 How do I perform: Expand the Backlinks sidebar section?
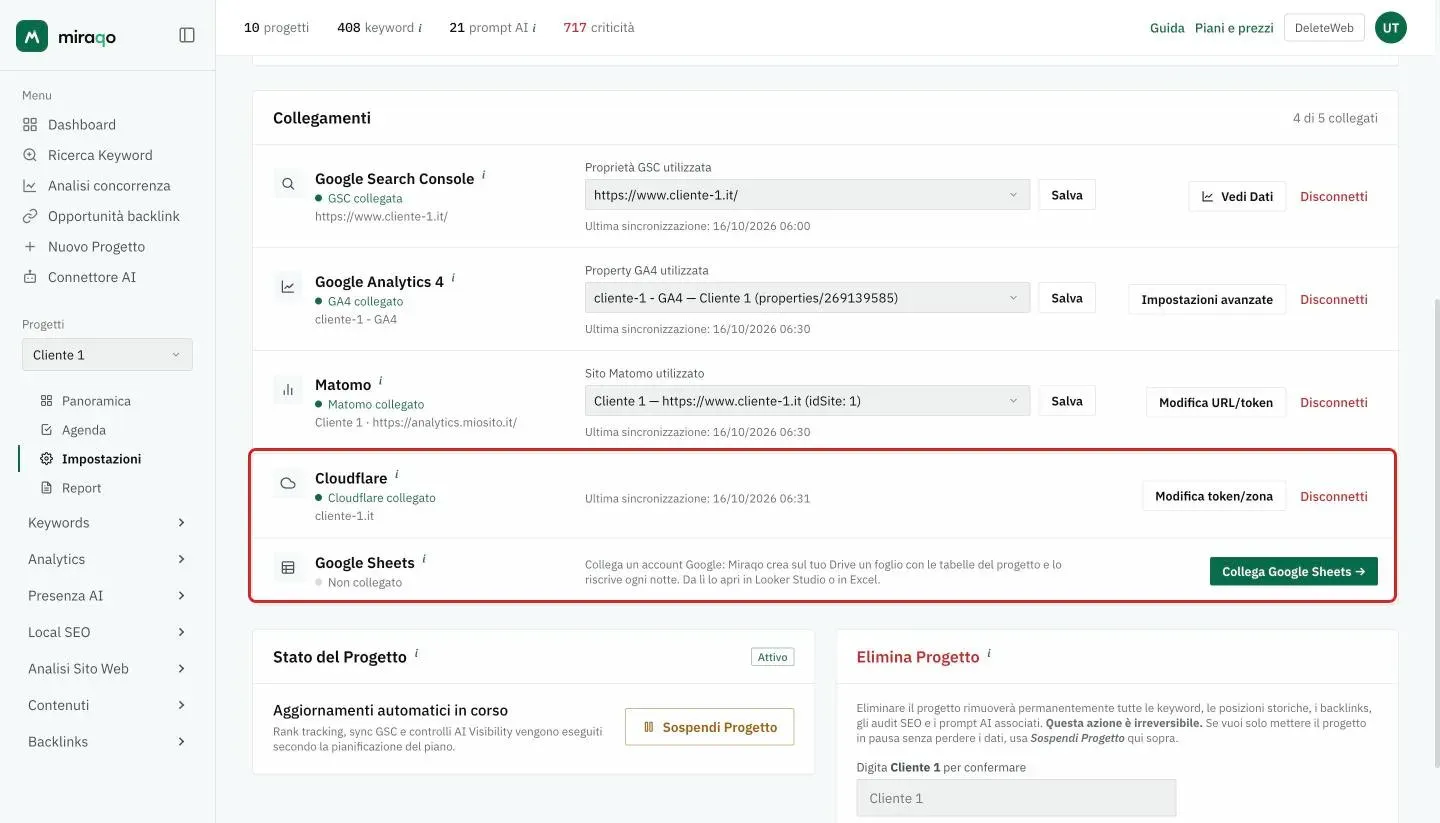click(x=107, y=742)
